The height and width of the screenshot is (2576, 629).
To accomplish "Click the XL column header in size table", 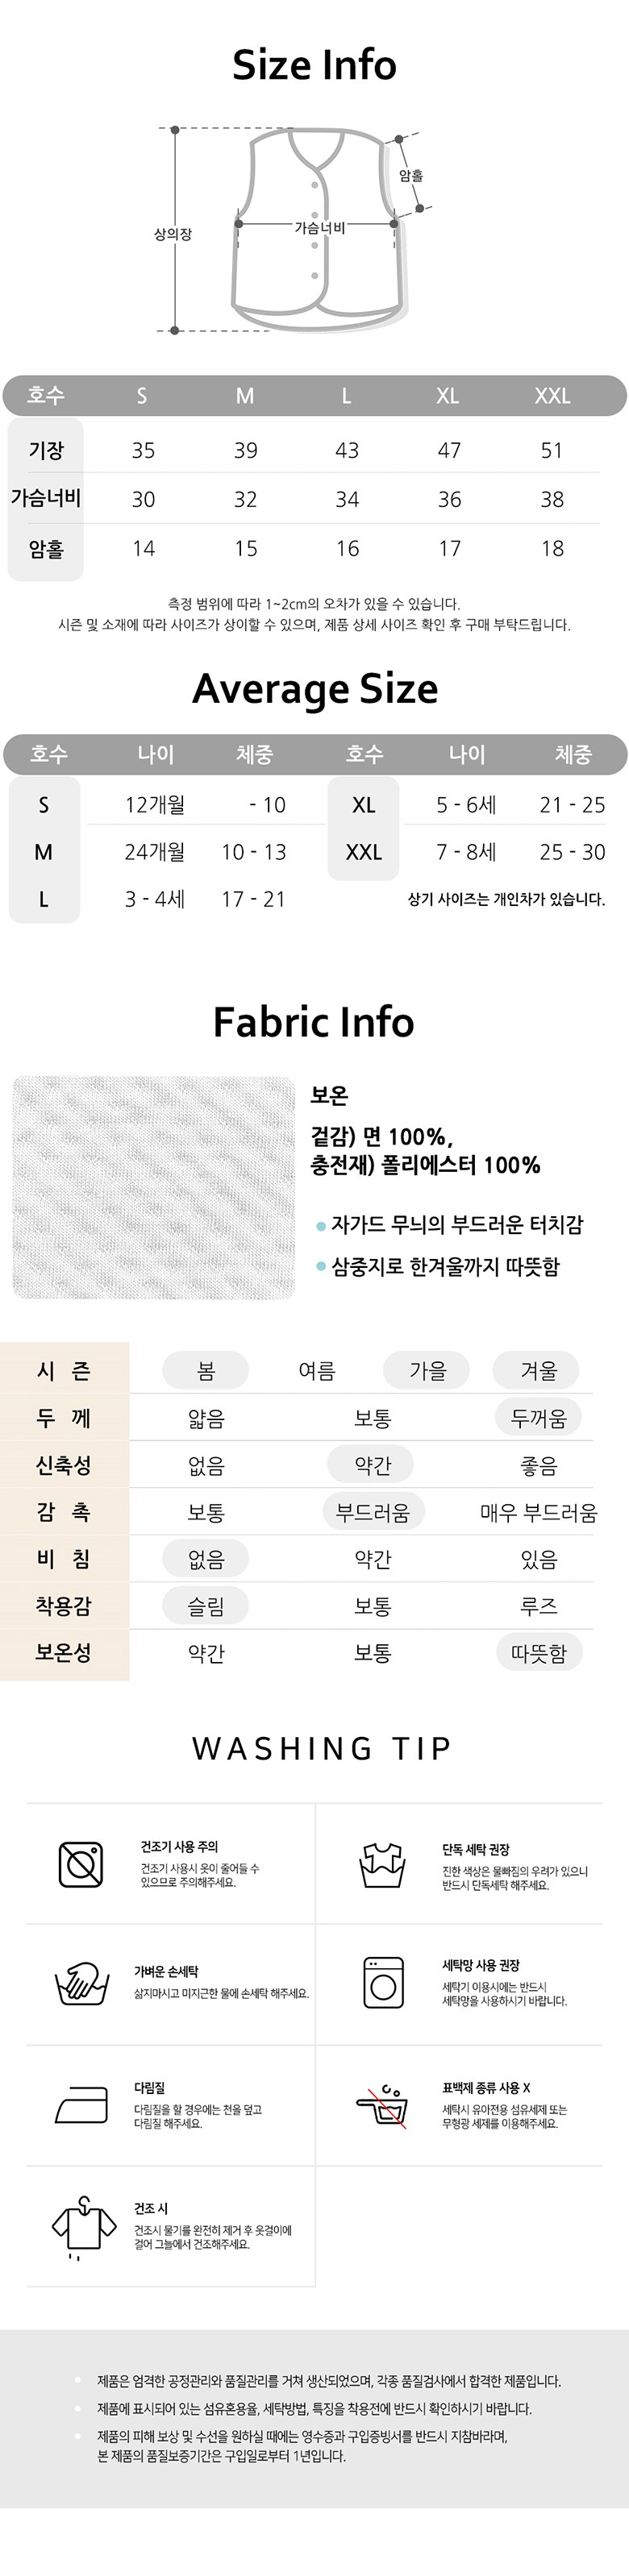I will [448, 396].
